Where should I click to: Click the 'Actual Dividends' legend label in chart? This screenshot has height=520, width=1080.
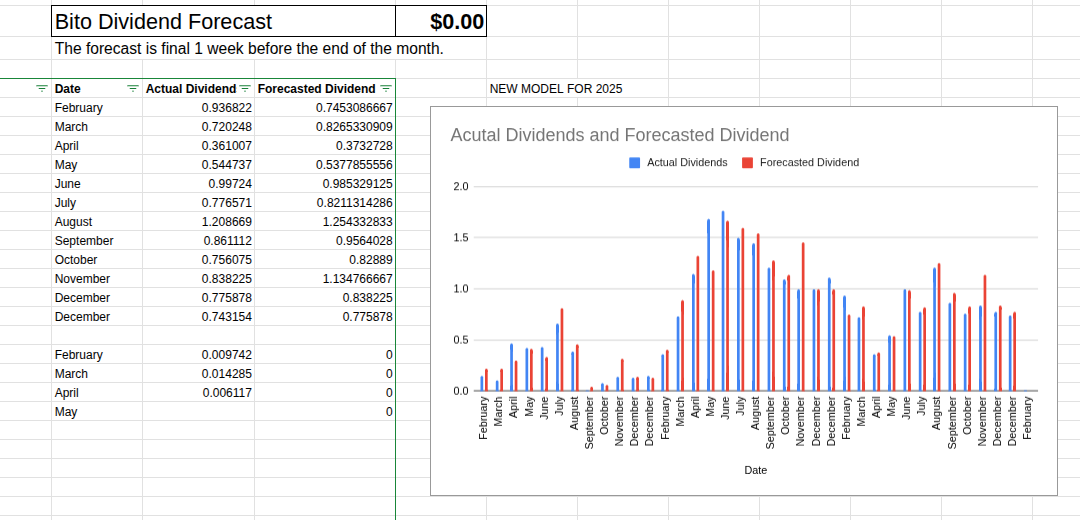point(687,163)
